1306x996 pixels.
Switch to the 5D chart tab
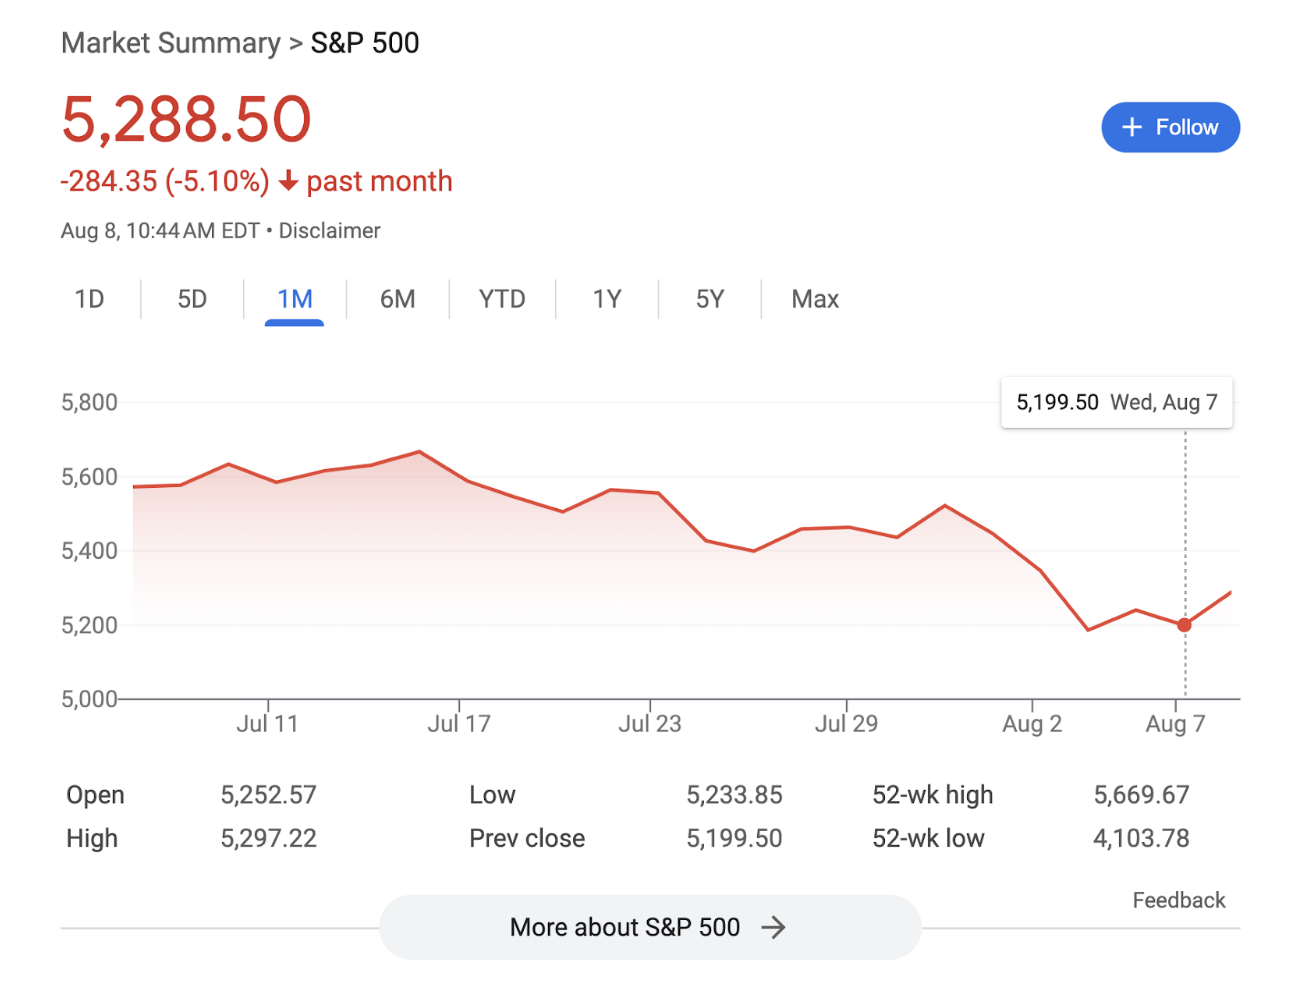192,299
